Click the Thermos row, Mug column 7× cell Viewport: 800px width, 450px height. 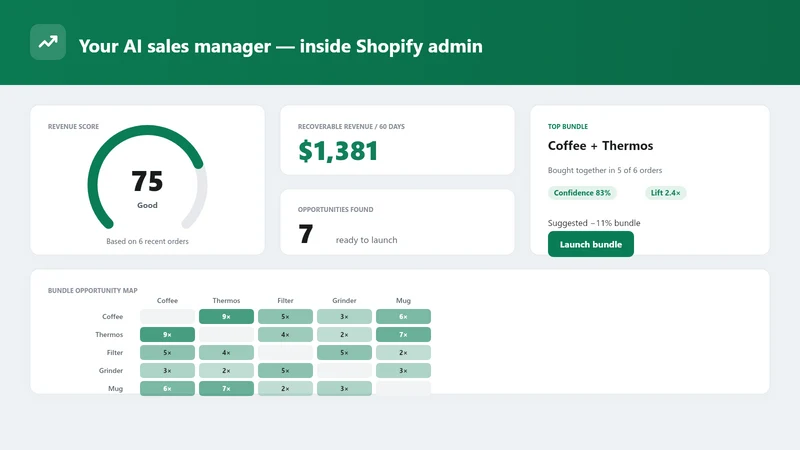click(x=403, y=335)
